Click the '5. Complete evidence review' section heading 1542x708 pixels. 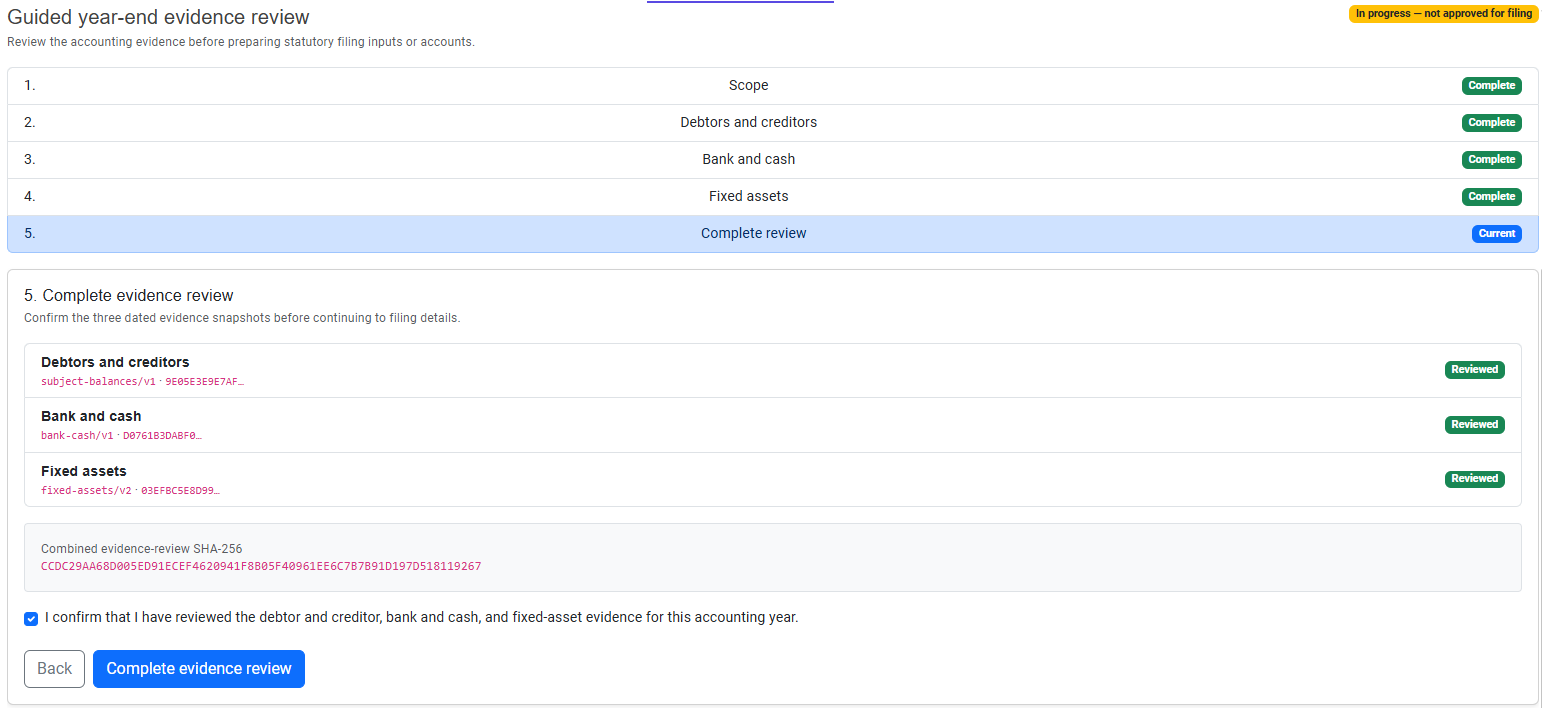[128, 296]
